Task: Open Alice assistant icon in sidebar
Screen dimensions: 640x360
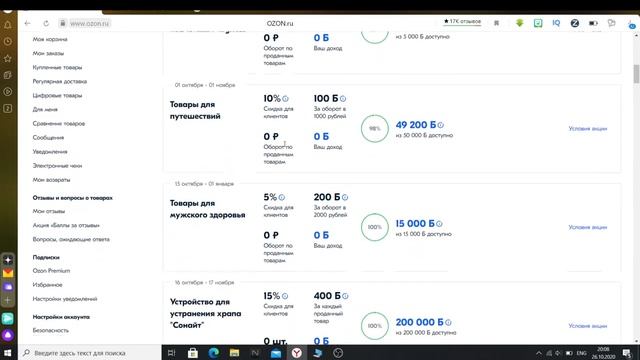Action: [8, 335]
